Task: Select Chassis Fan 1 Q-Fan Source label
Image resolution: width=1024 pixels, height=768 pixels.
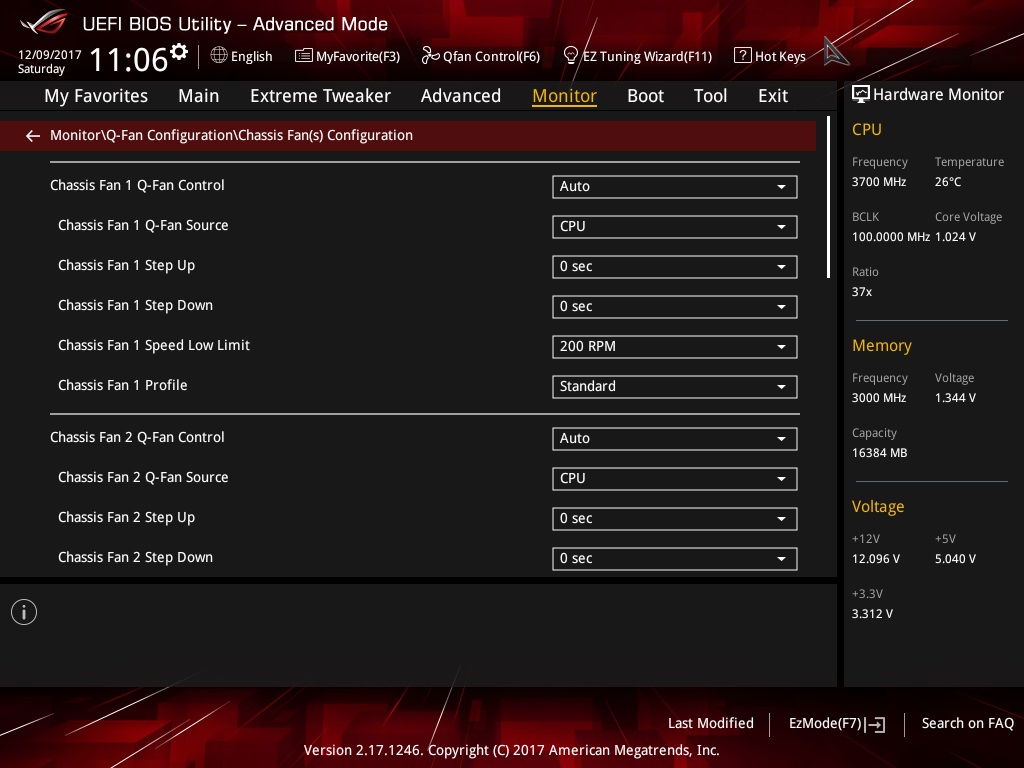Action: tap(143, 225)
